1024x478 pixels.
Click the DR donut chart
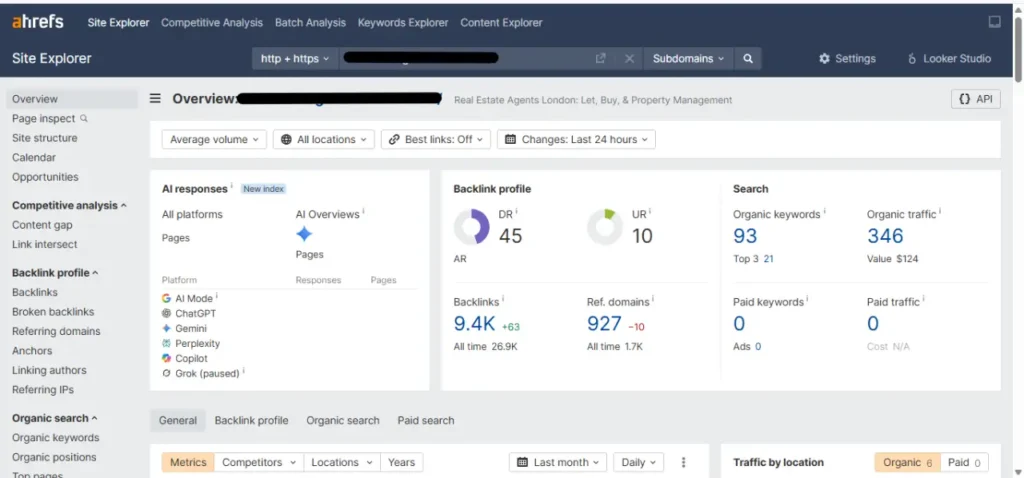[472, 227]
